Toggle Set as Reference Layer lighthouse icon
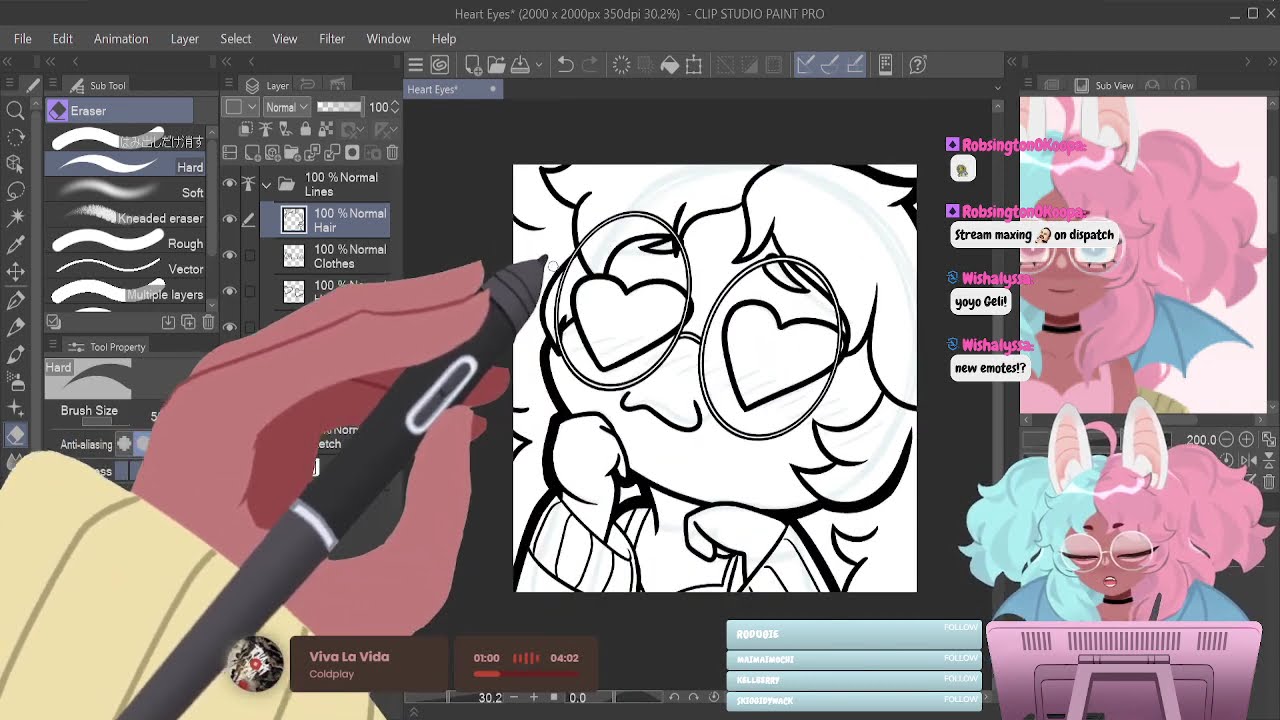The width and height of the screenshot is (1280, 720). 266,130
